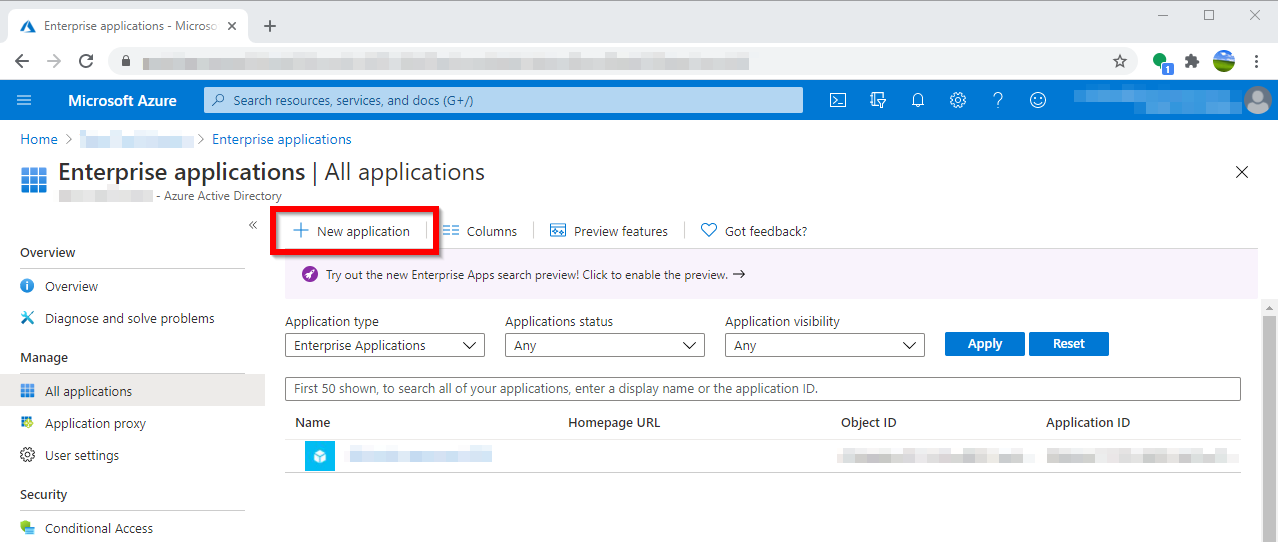Click the Reset filter button
This screenshot has height=542, width=1278.
pyautogui.click(x=1068, y=344)
